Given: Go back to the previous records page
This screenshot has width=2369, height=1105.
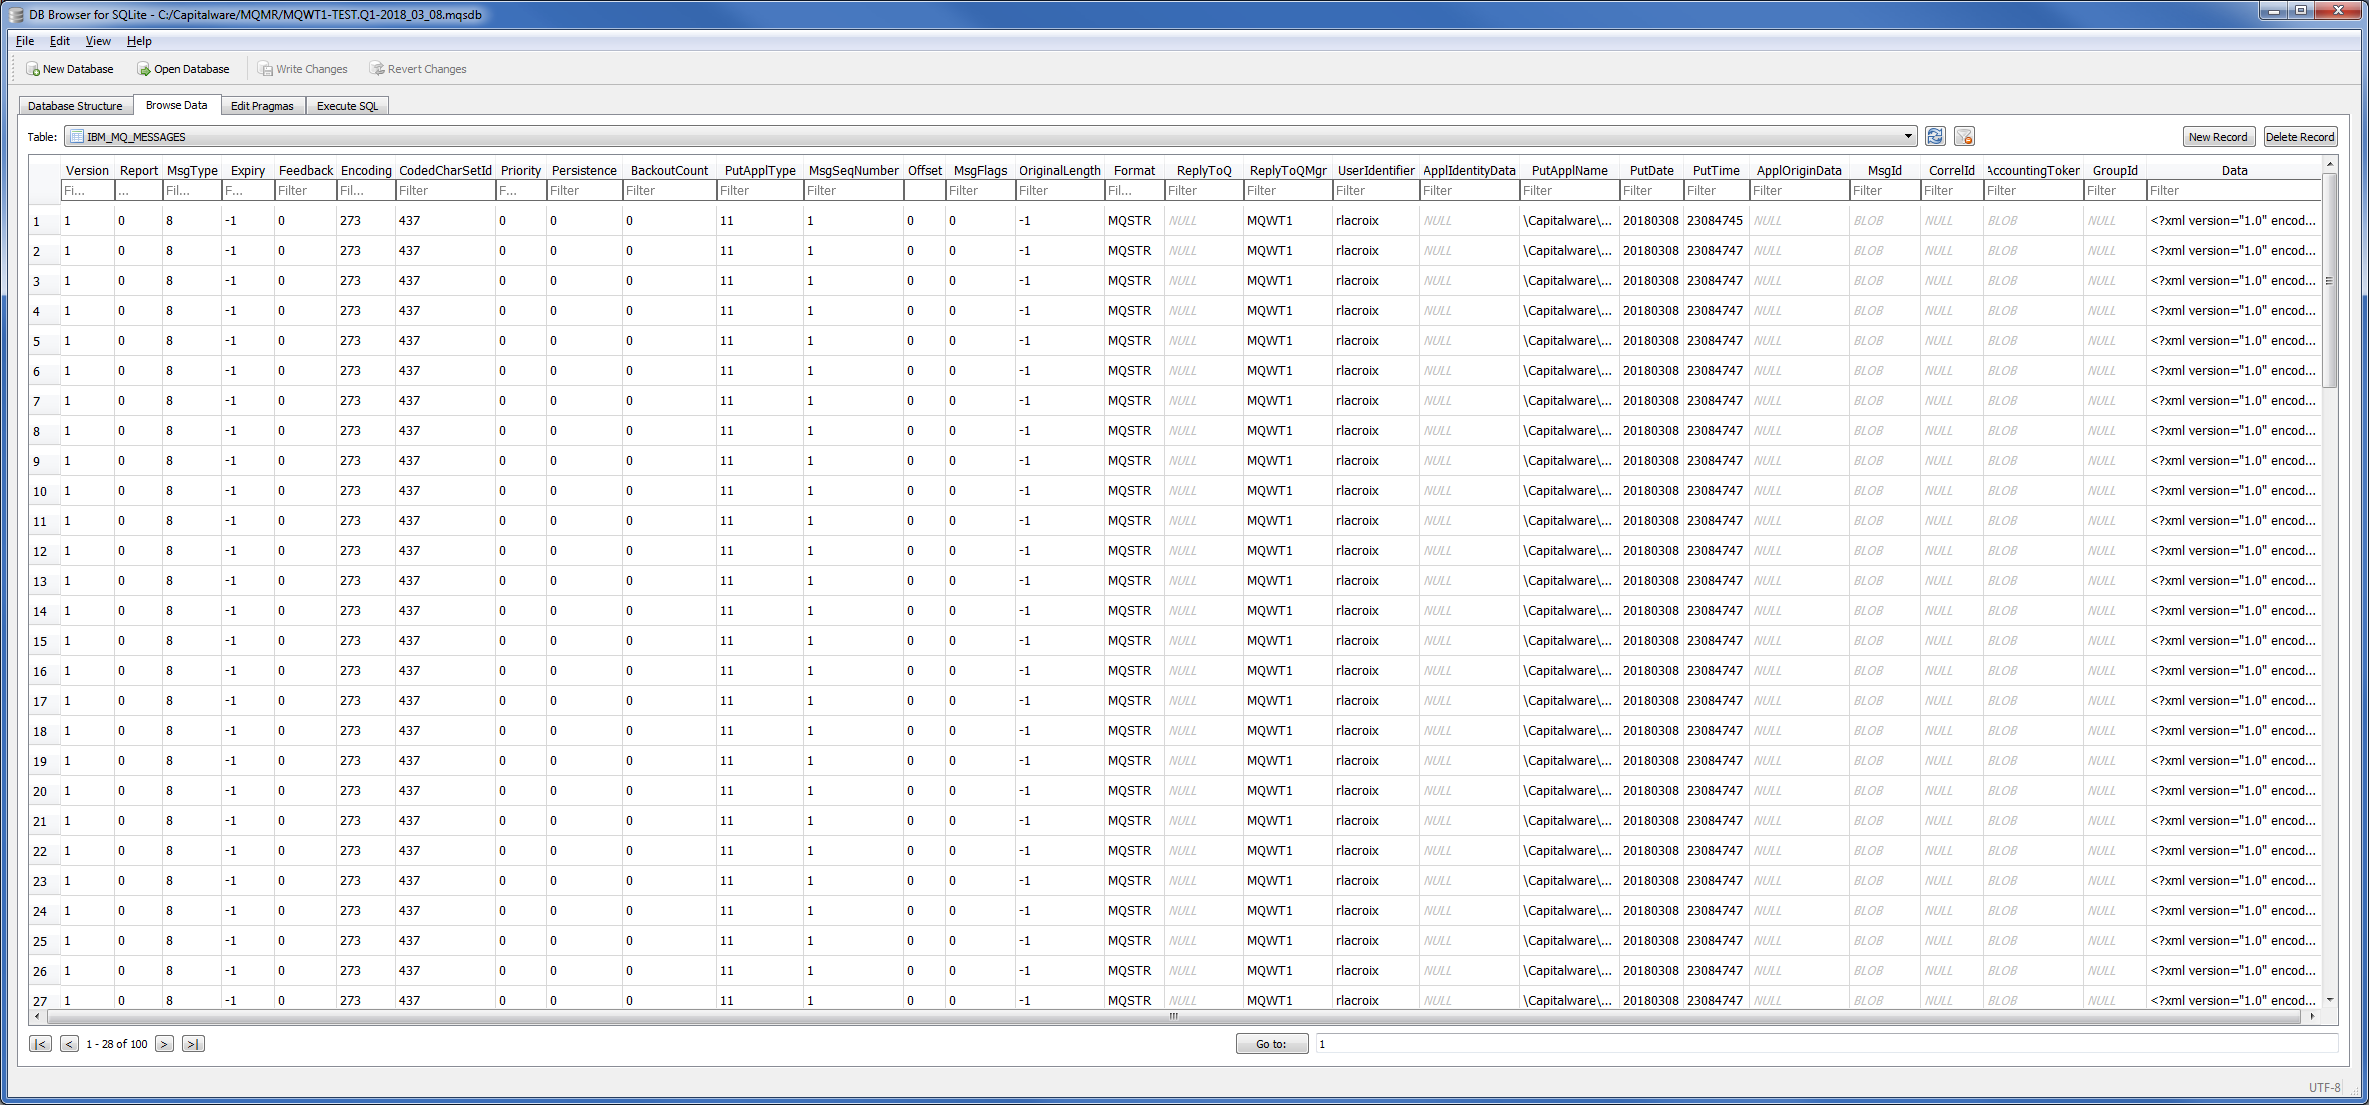Looking at the screenshot, I should pos(69,1044).
